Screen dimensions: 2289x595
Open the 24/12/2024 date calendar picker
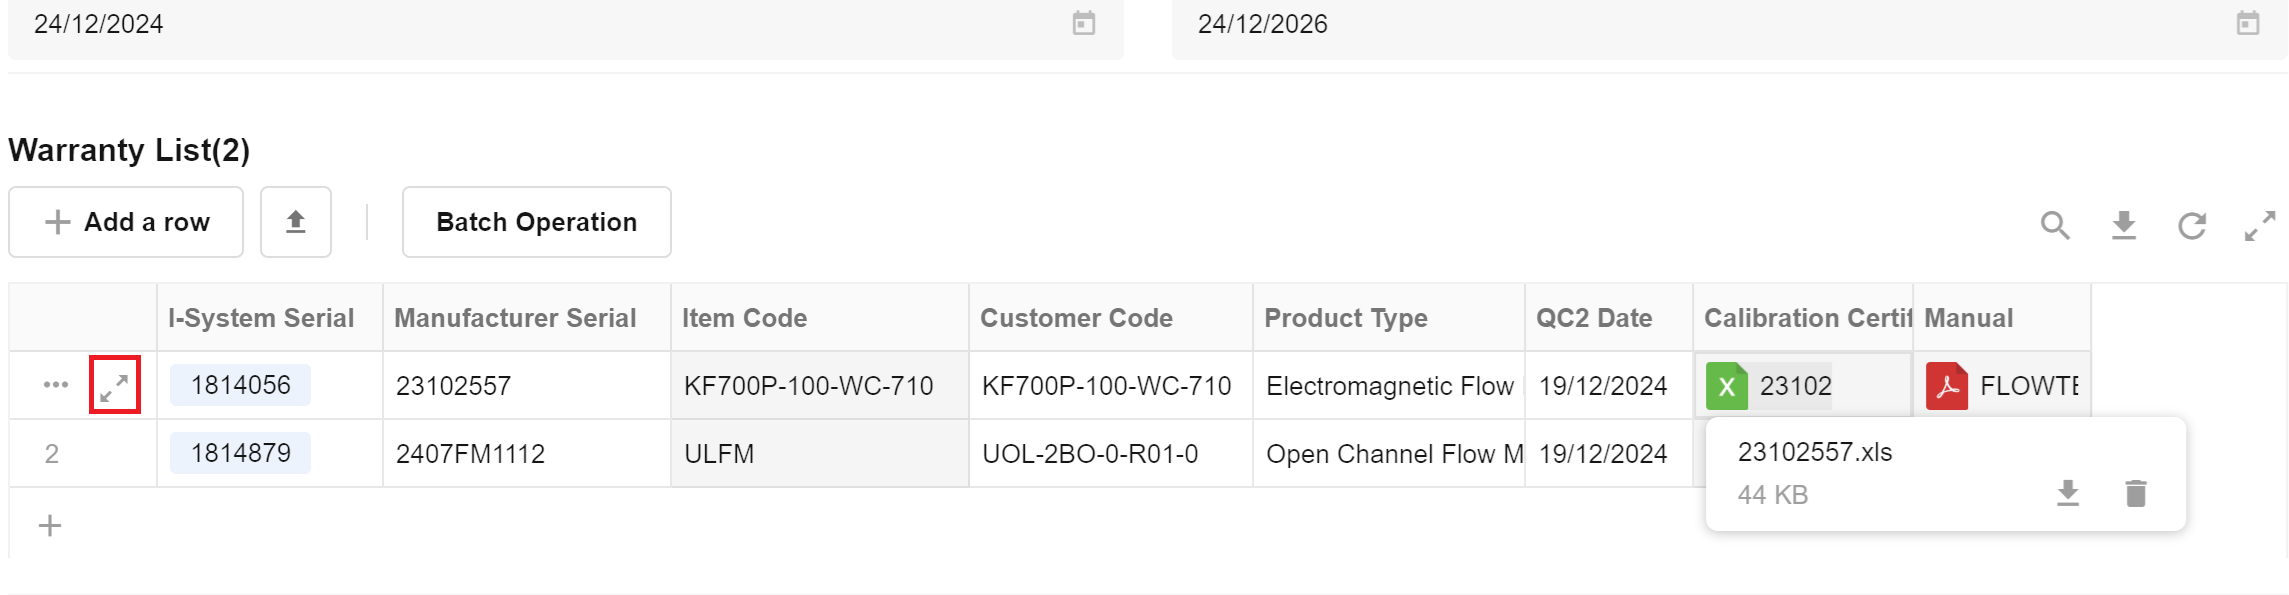point(1084,24)
